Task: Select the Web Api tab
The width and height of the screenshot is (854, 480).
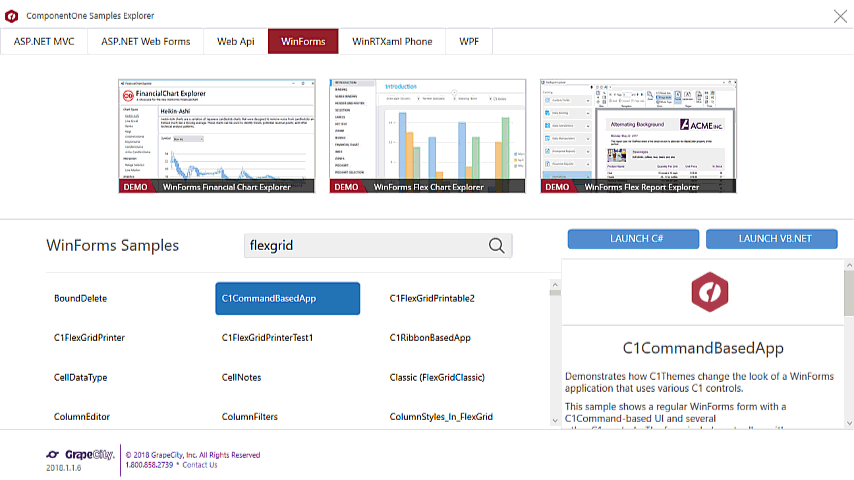Action: point(236,41)
